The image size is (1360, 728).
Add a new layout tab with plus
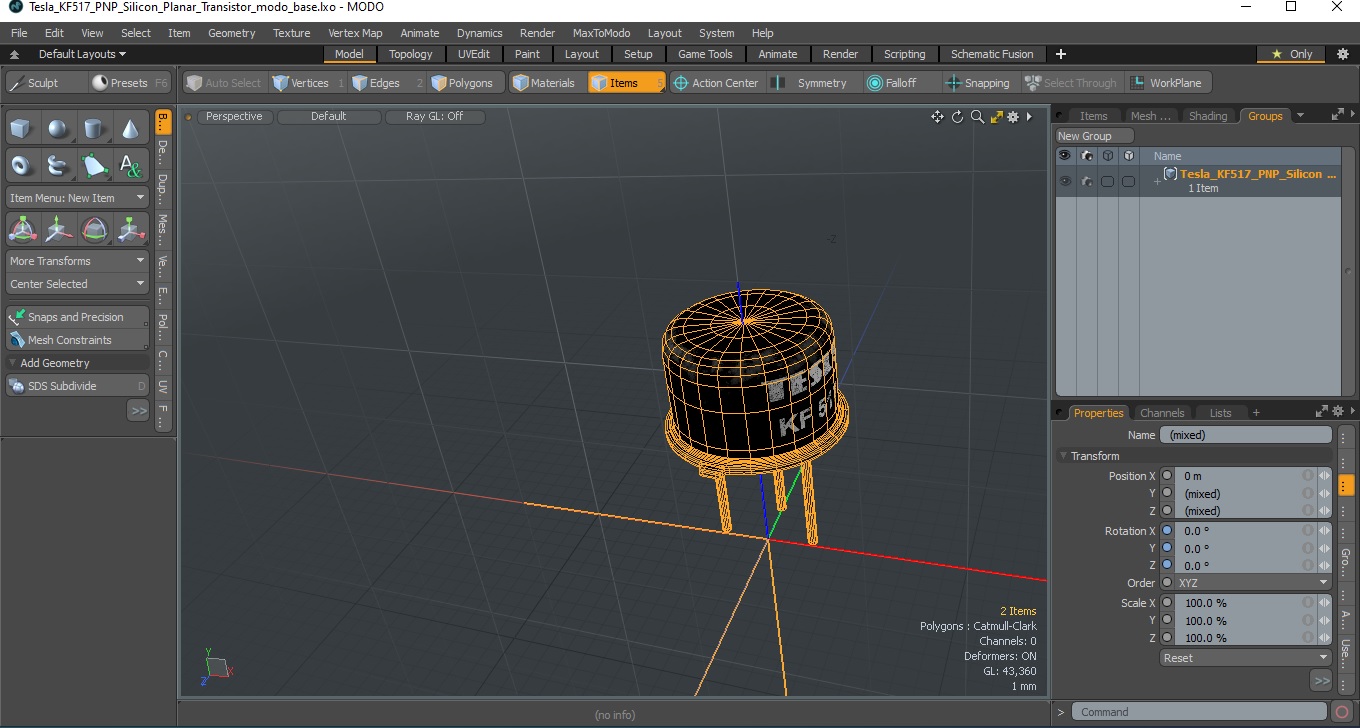pyautogui.click(x=1061, y=54)
